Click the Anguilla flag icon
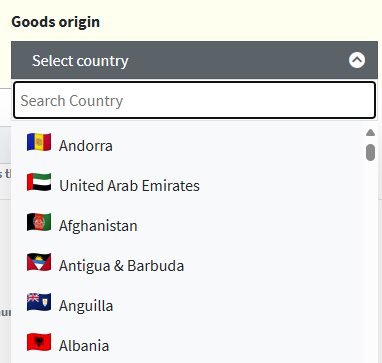The height and width of the screenshot is (363, 382). tap(39, 302)
